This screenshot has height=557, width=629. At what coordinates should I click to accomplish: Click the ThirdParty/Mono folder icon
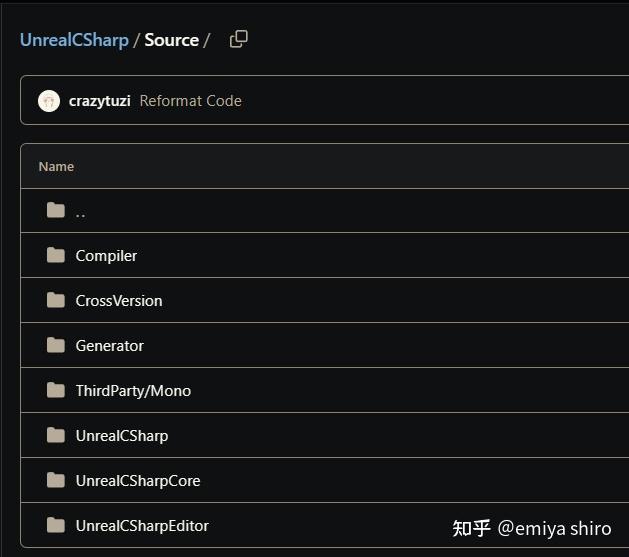[x=56, y=390]
